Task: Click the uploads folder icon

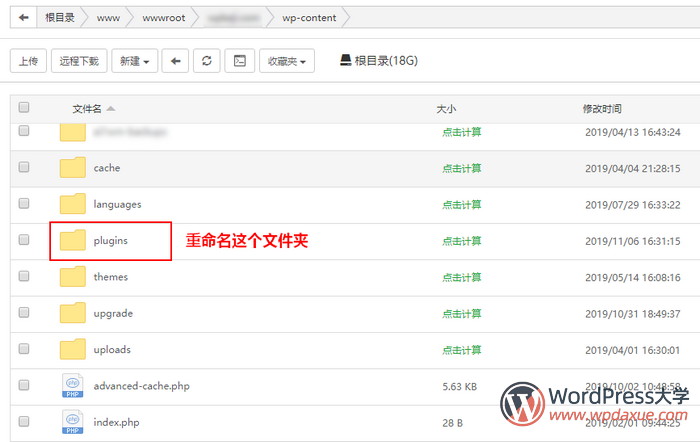Action: coord(73,349)
